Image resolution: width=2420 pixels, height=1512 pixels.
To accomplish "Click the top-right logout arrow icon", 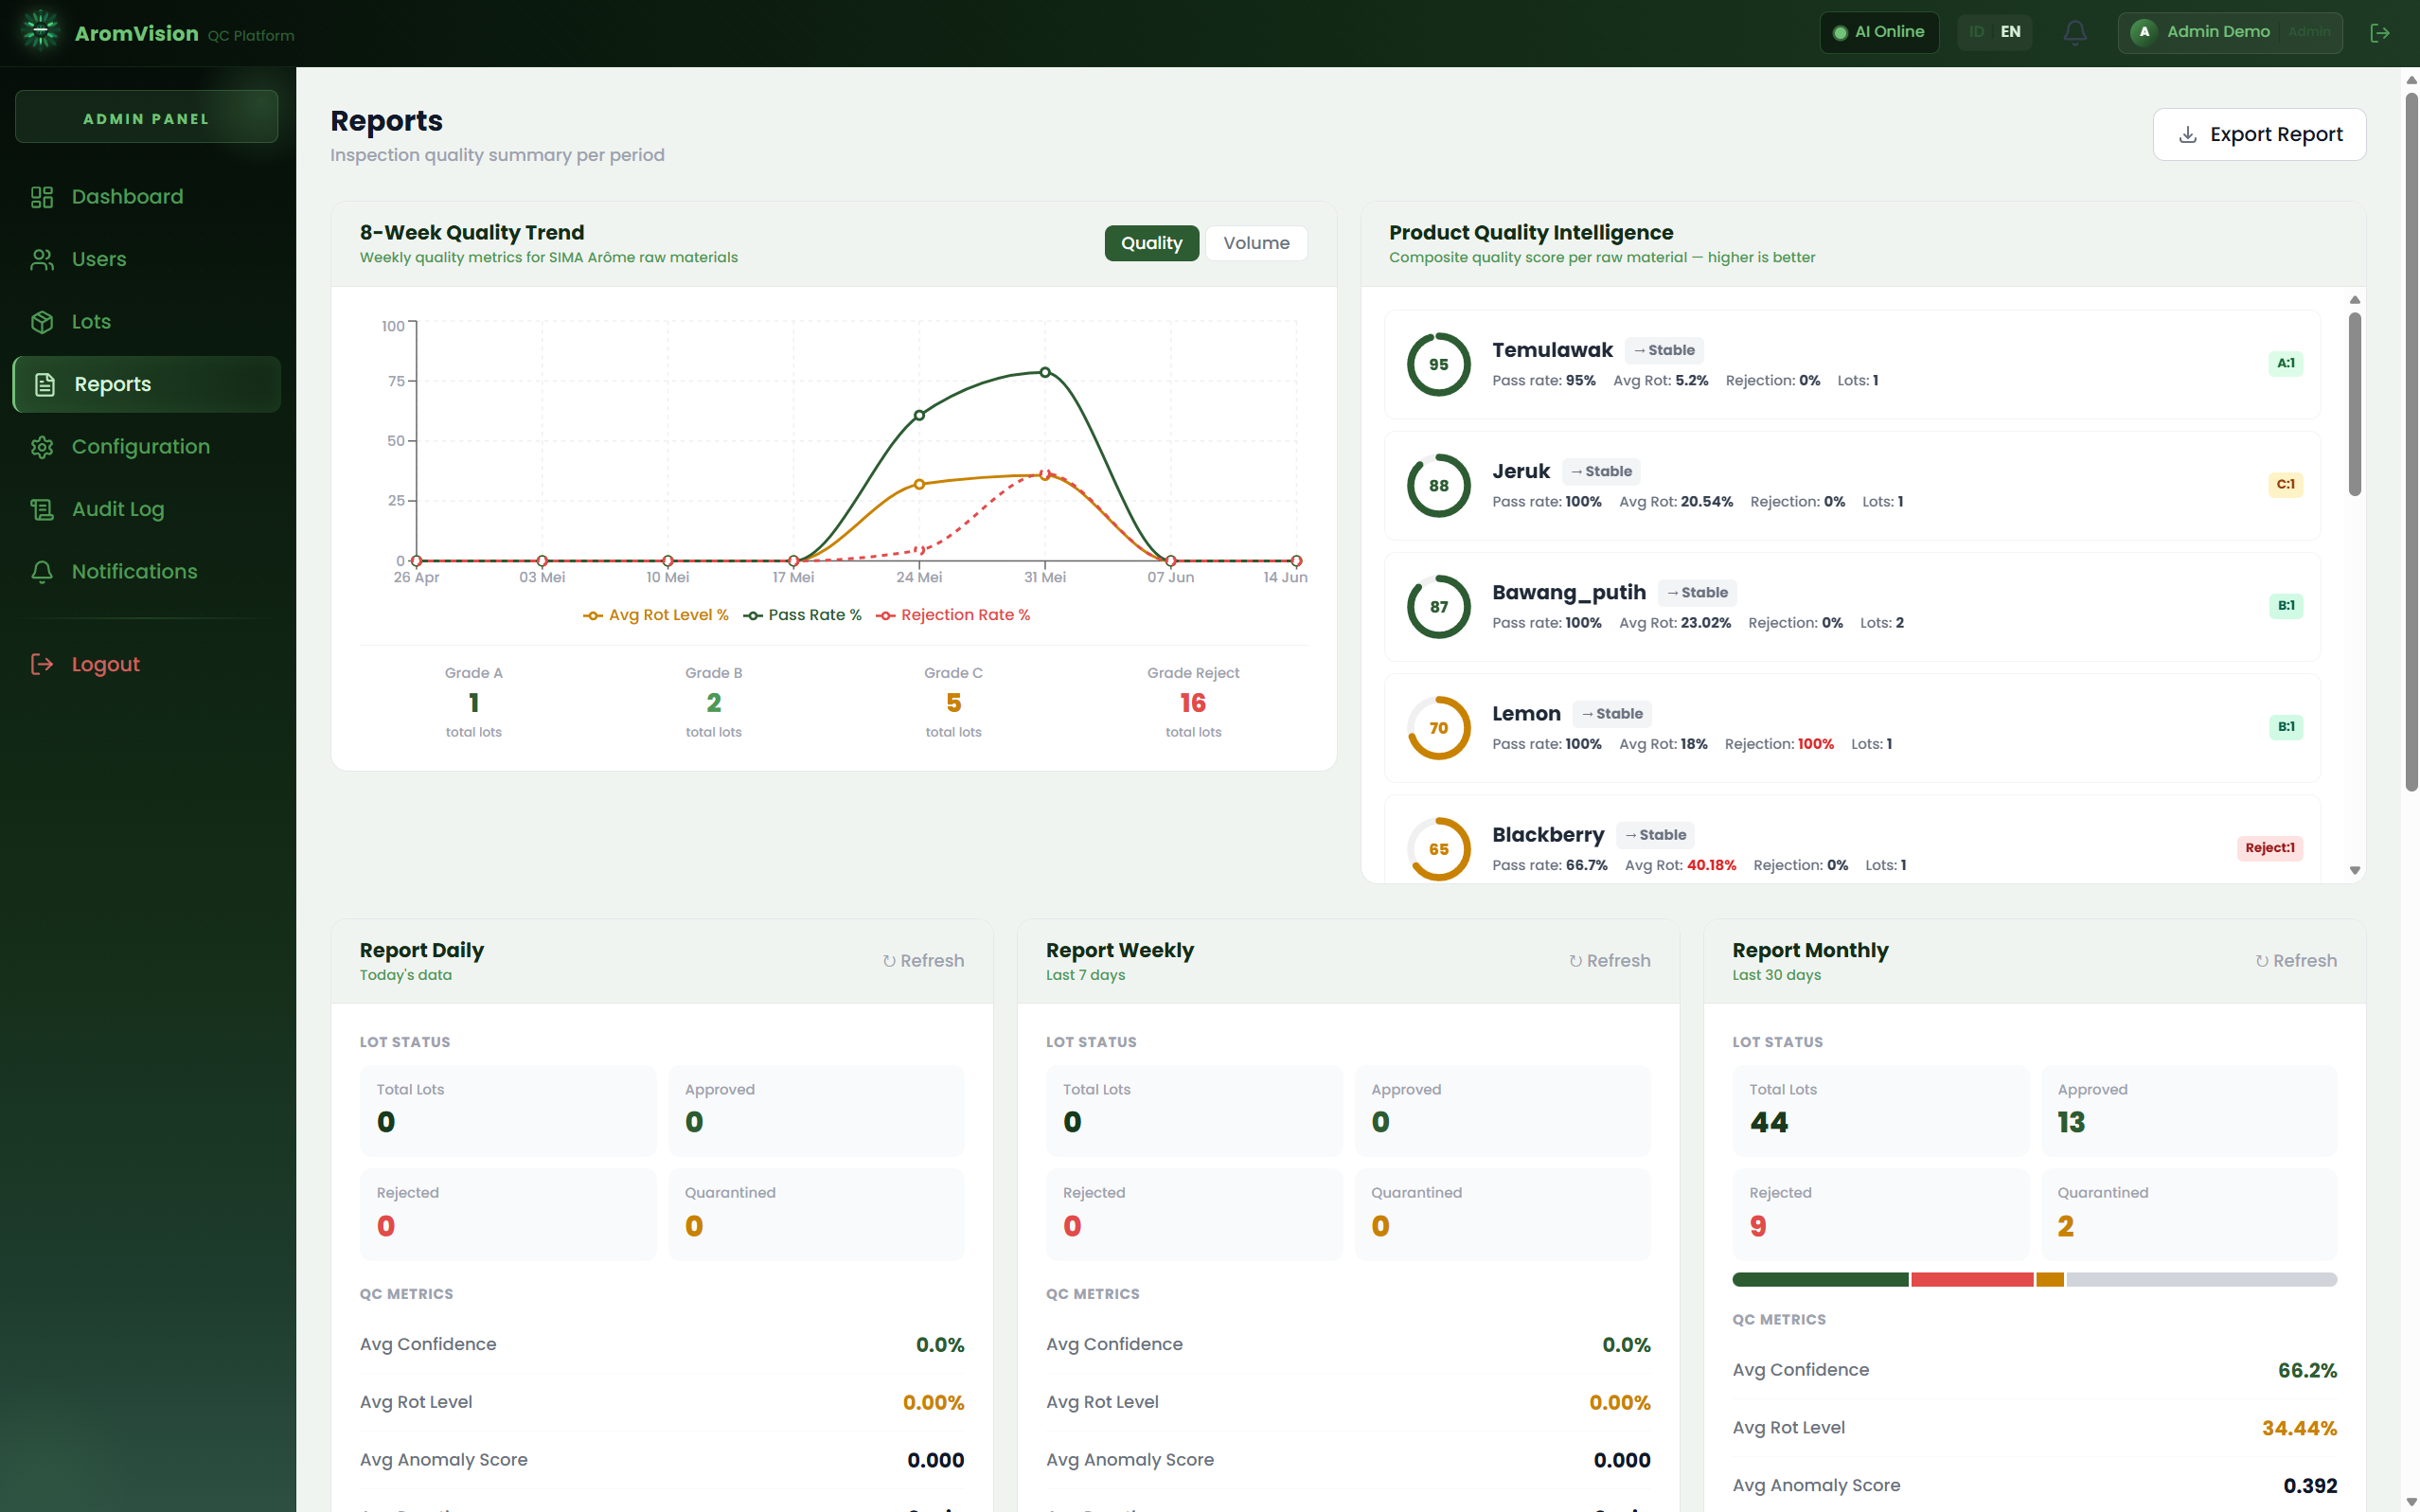I will tap(2380, 33).
